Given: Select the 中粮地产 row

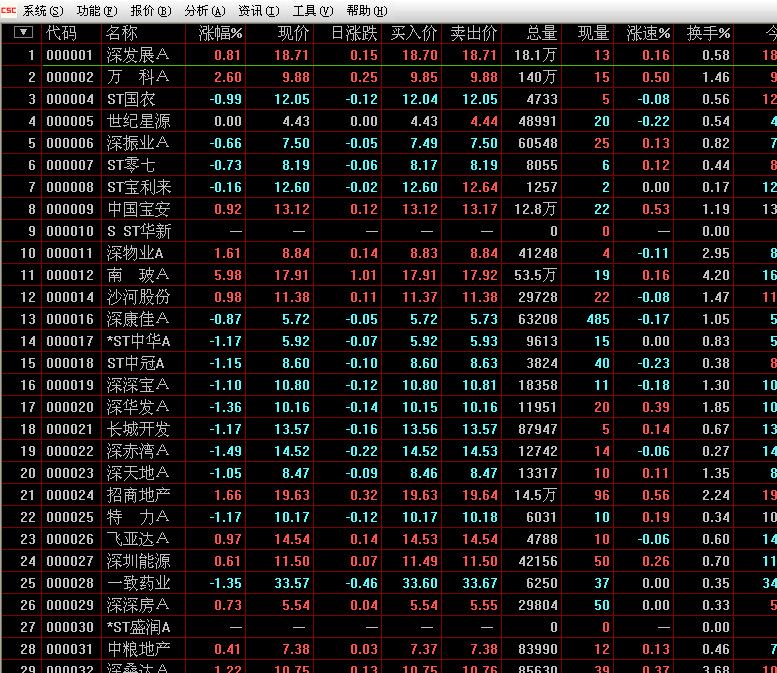Looking at the screenshot, I should (x=138, y=649).
